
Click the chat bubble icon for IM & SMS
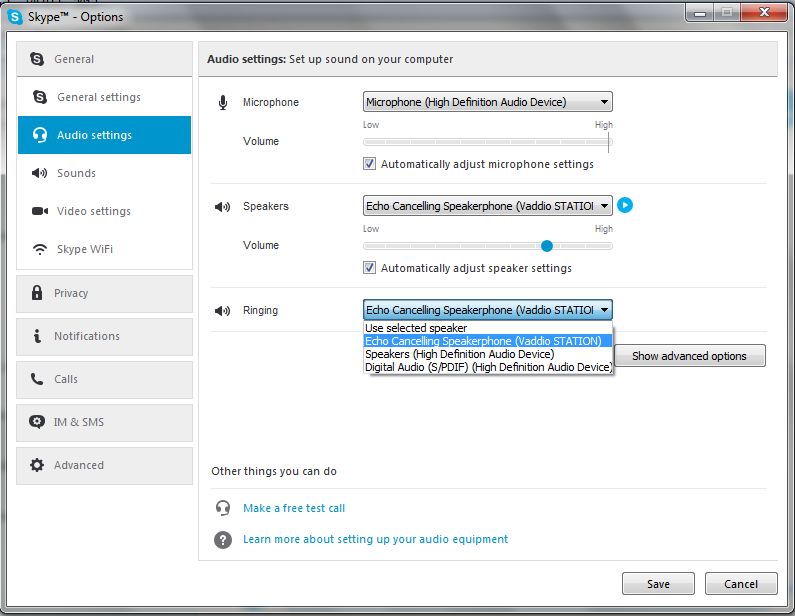(37, 422)
